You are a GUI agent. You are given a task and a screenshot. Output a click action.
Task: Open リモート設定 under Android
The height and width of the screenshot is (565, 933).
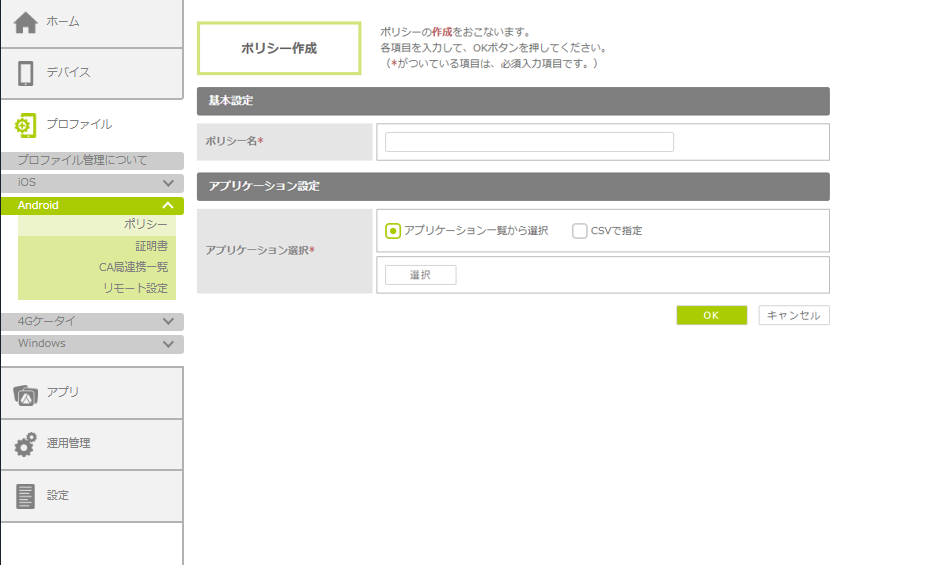click(135, 288)
